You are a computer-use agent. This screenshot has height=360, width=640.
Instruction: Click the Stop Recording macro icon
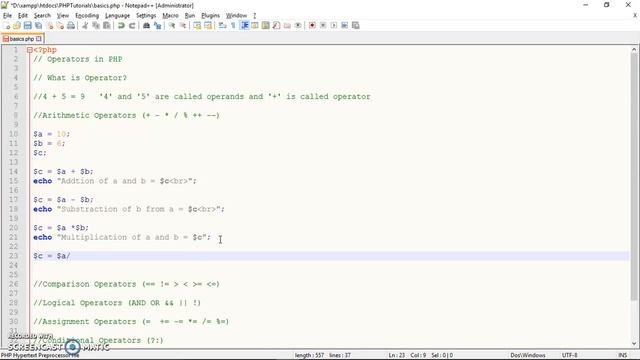pyautogui.click(x=323, y=25)
